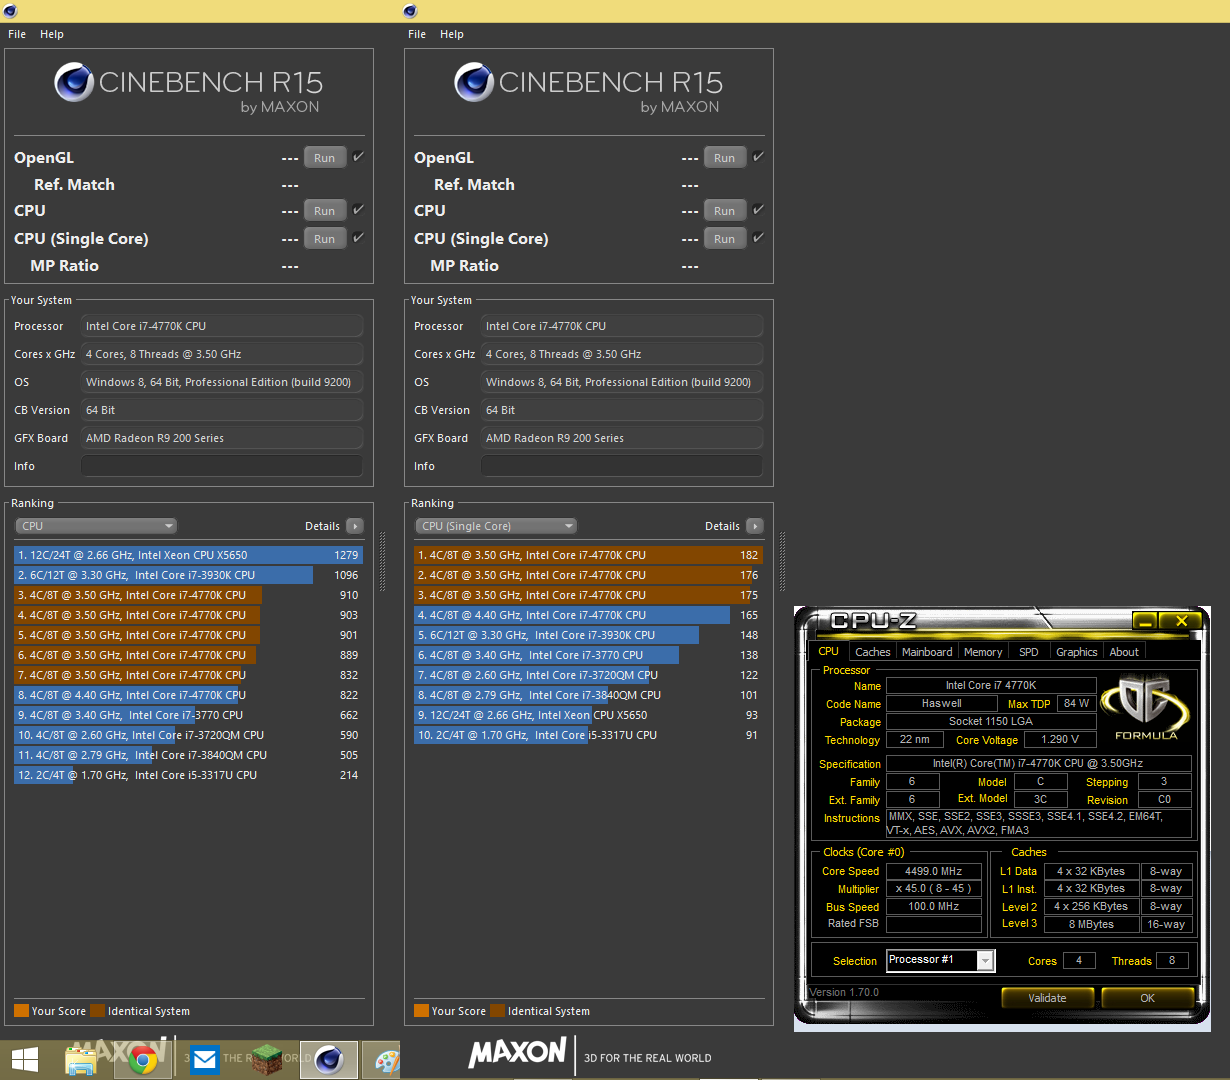The height and width of the screenshot is (1080, 1230).
Task: Open the CPU ranking dropdown in left window
Action: tap(96, 526)
